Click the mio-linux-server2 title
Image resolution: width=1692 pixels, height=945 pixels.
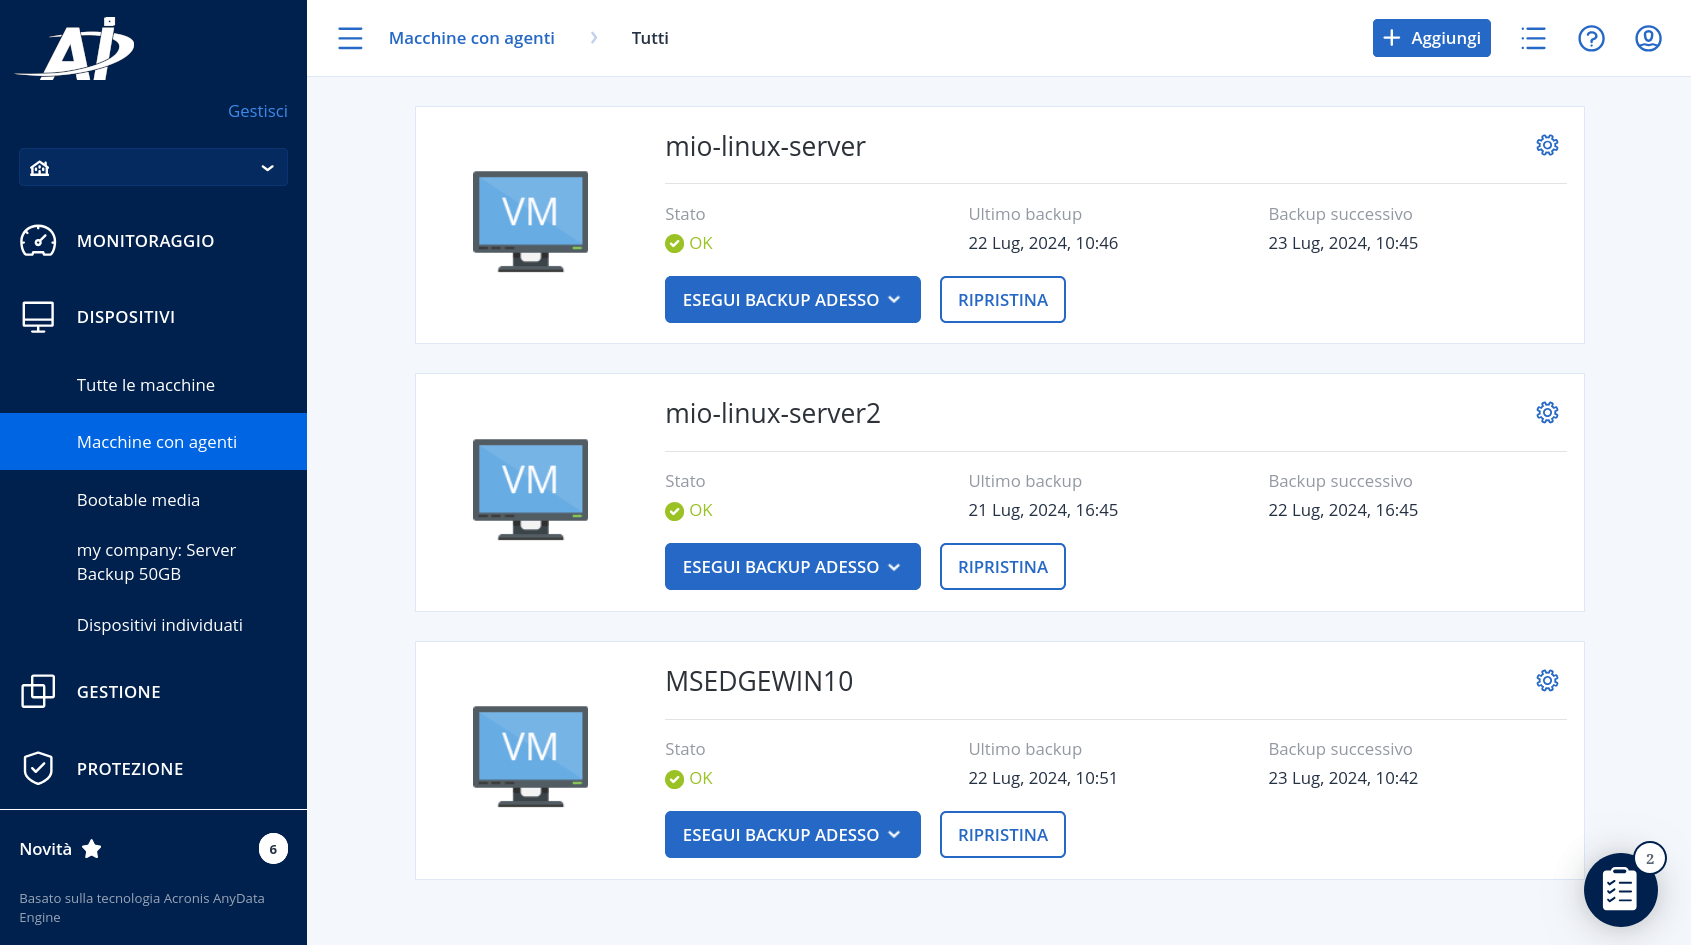click(773, 413)
